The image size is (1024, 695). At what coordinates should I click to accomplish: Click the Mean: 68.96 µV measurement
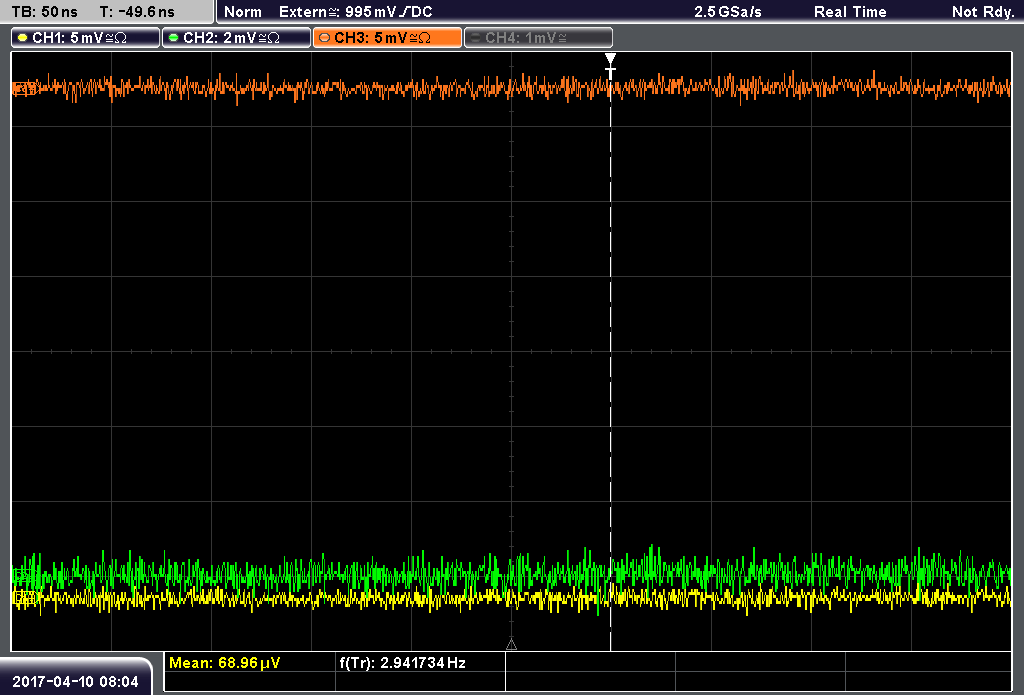coord(224,663)
